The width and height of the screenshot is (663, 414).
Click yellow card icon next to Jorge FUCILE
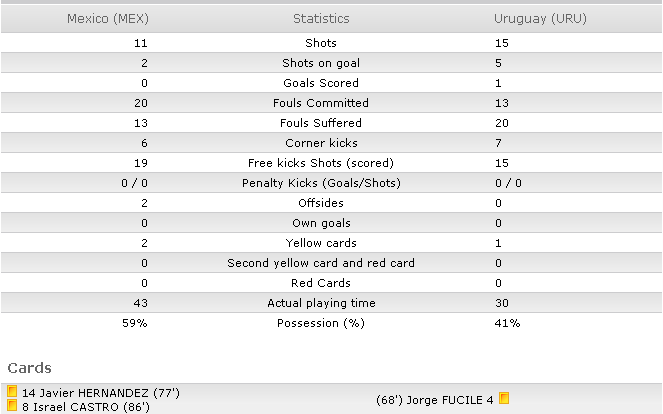coord(504,398)
